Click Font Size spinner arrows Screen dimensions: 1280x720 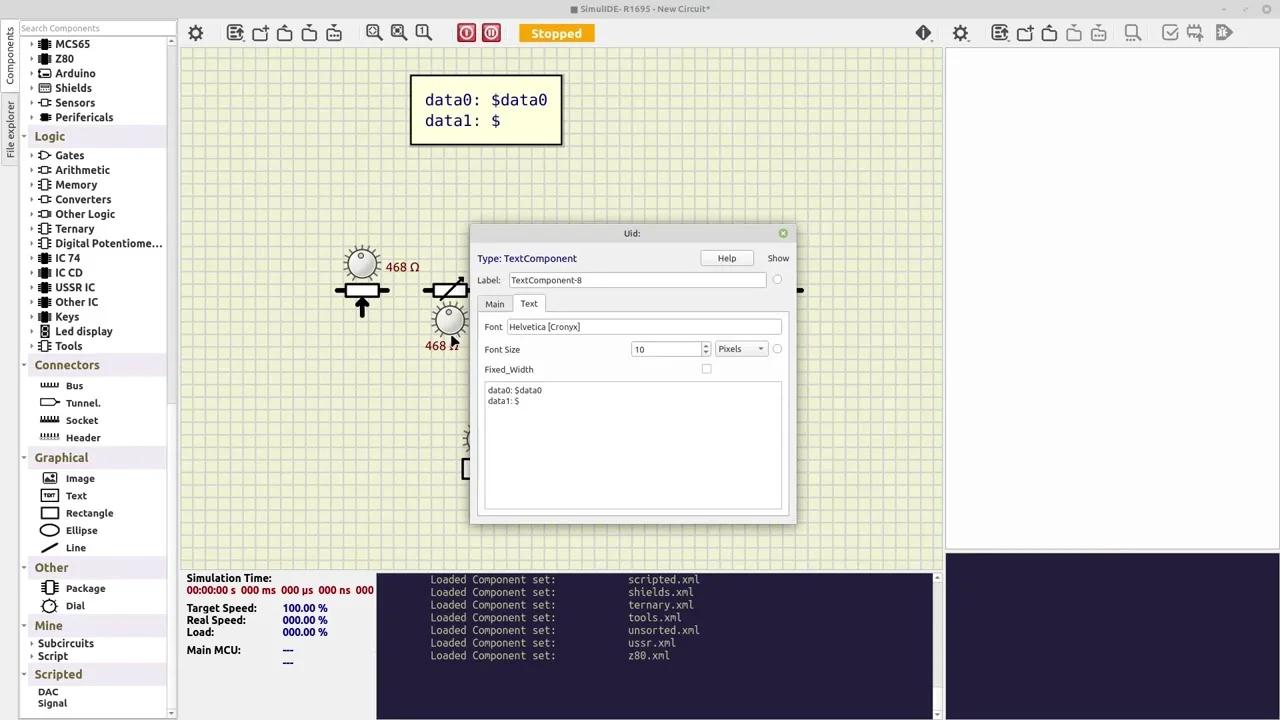pos(706,349)
